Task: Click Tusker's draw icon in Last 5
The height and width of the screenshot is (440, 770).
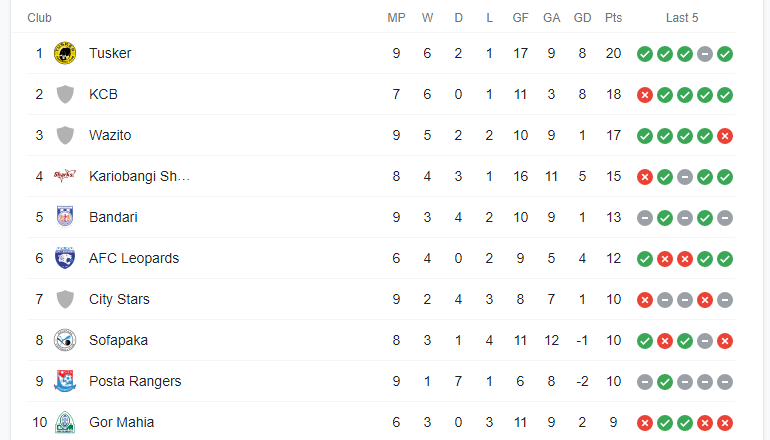Action: click(705, 54)
